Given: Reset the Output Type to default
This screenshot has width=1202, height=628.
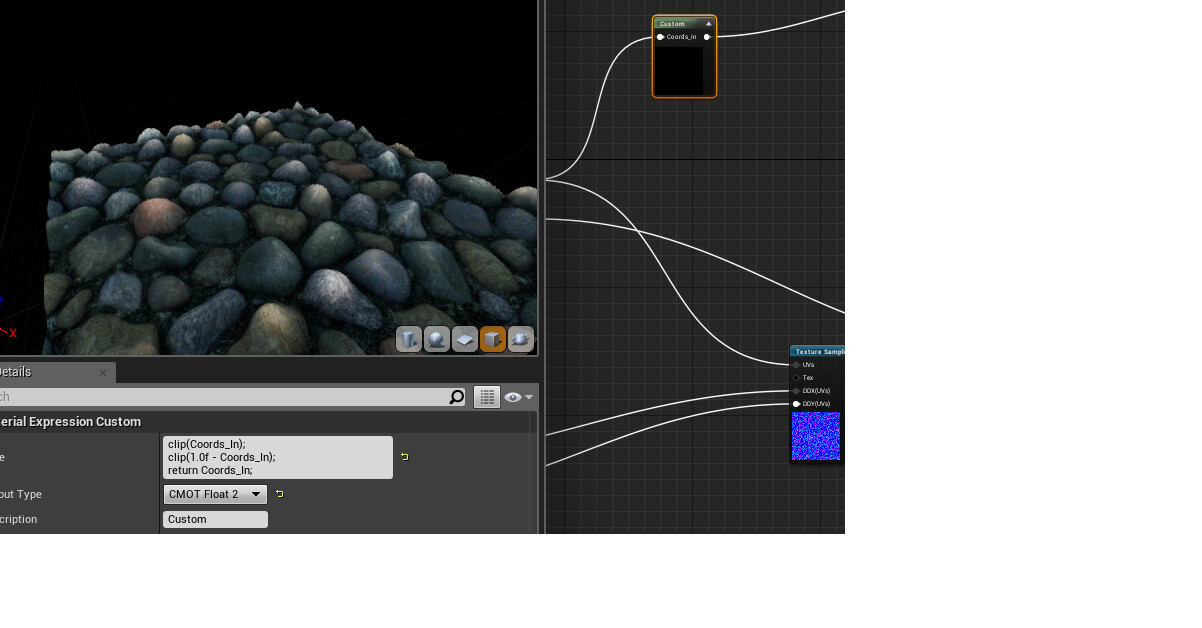Looking at the screenshot, I should pos(279,494).
